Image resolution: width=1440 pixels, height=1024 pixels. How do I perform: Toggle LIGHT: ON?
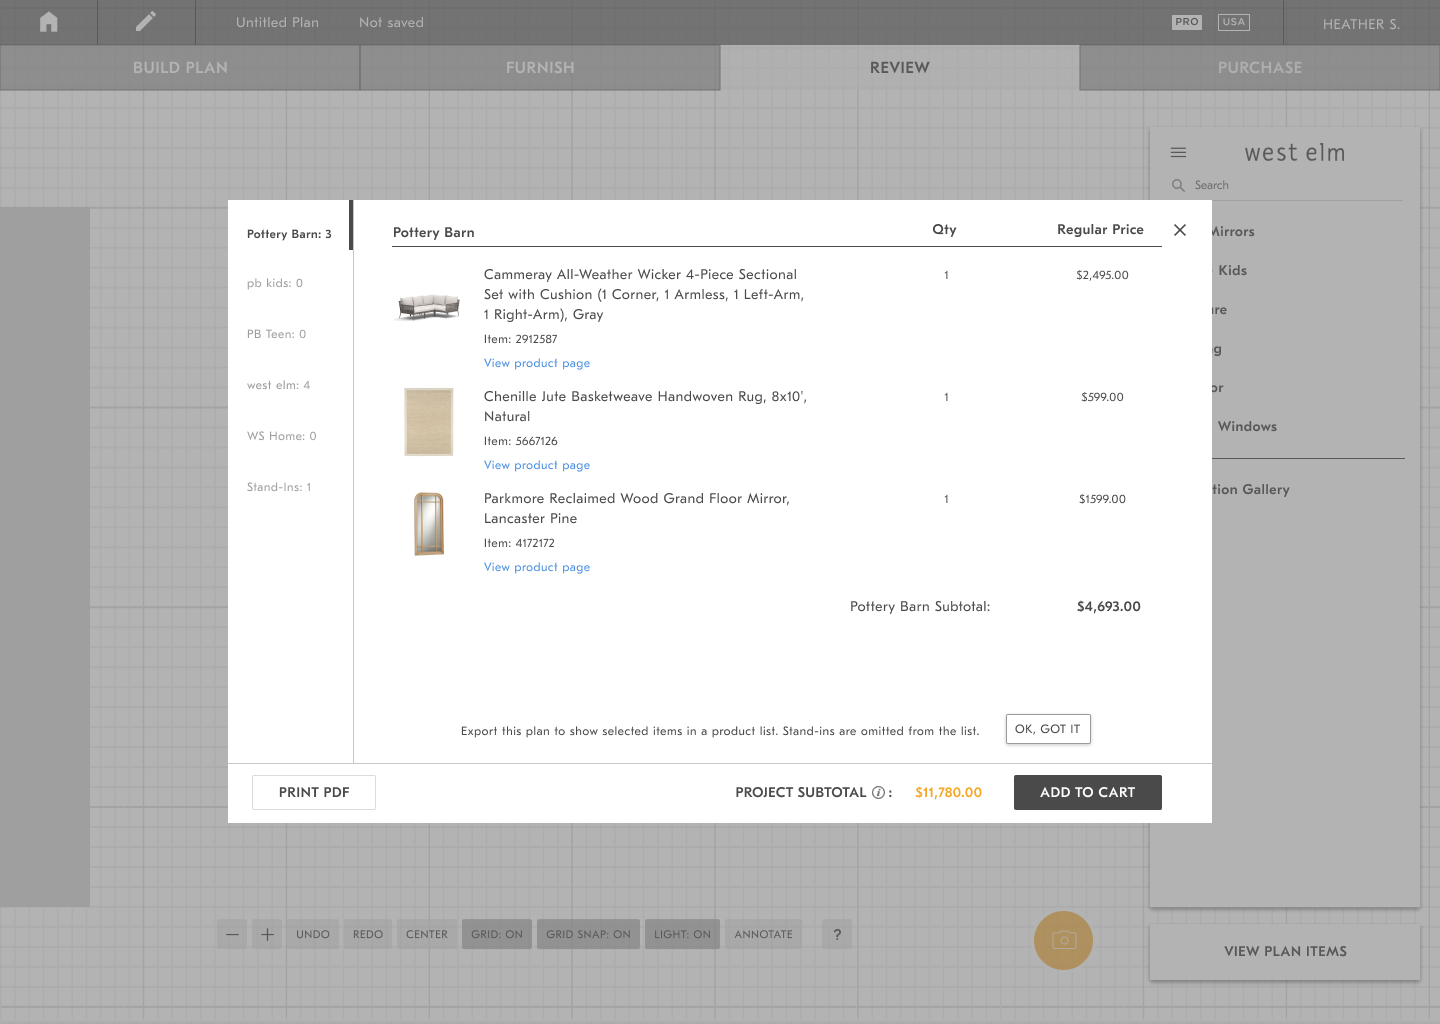point(682,934)
